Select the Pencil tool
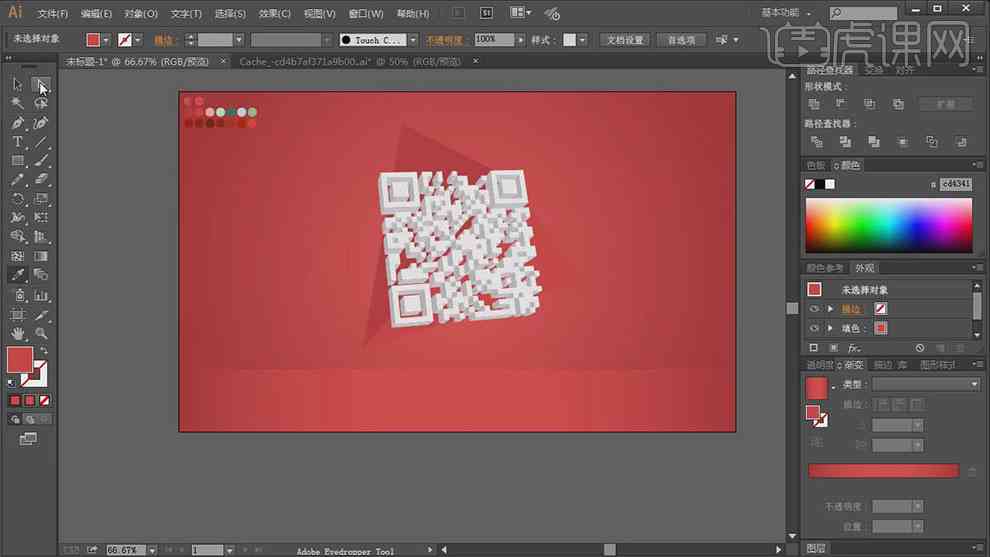Image resolution: width=990 pixels, height=557 pixels. (x=17, y=180)
